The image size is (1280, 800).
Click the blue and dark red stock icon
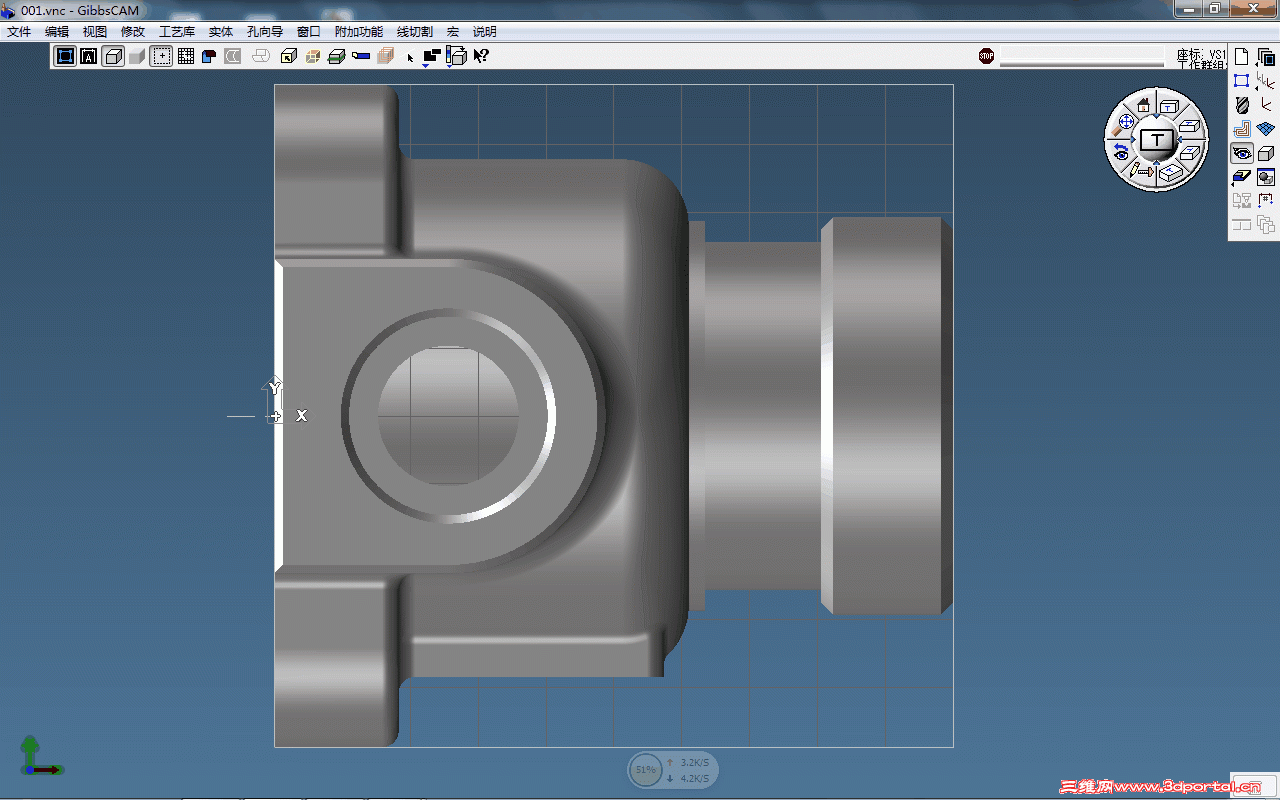[x=210, y=56]
